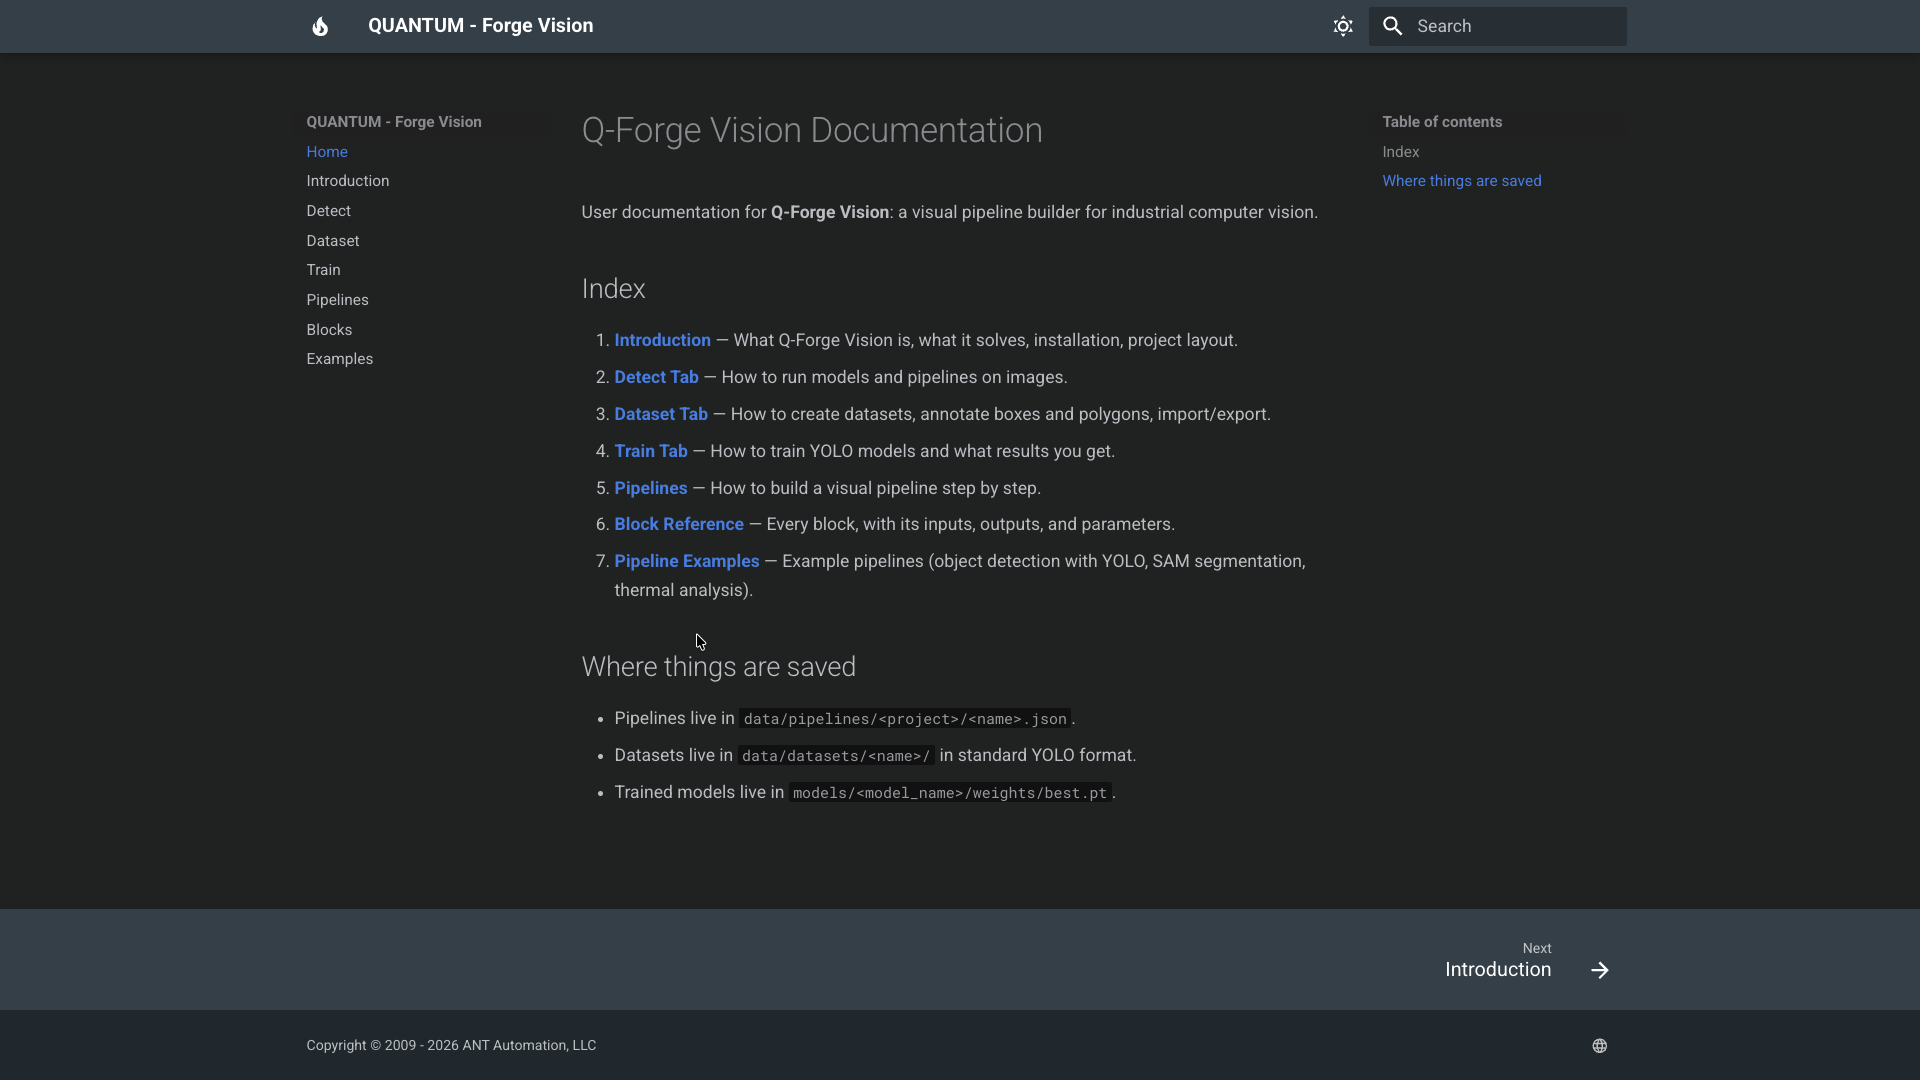
Task: Click code path data/datasets/<name>/
Action: (x=836, y=756)
